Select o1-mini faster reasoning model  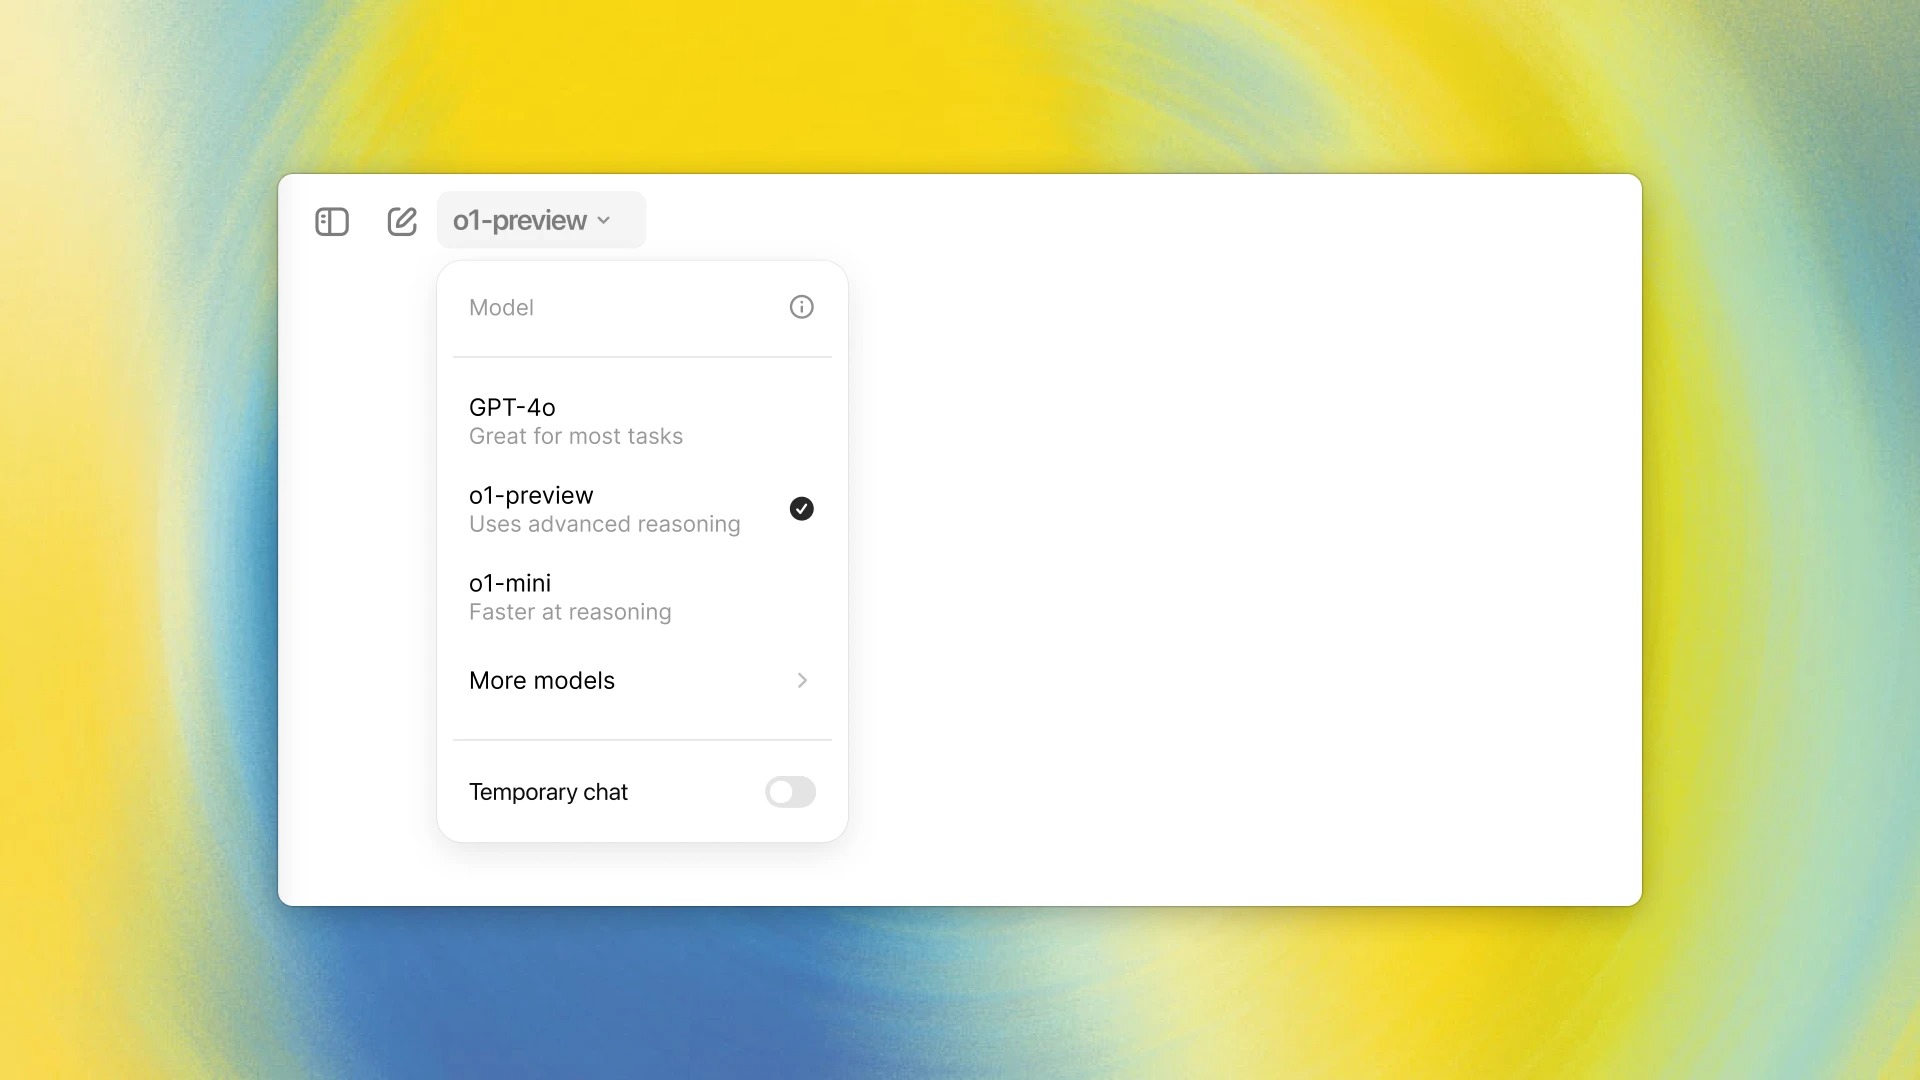coord(640,596)
